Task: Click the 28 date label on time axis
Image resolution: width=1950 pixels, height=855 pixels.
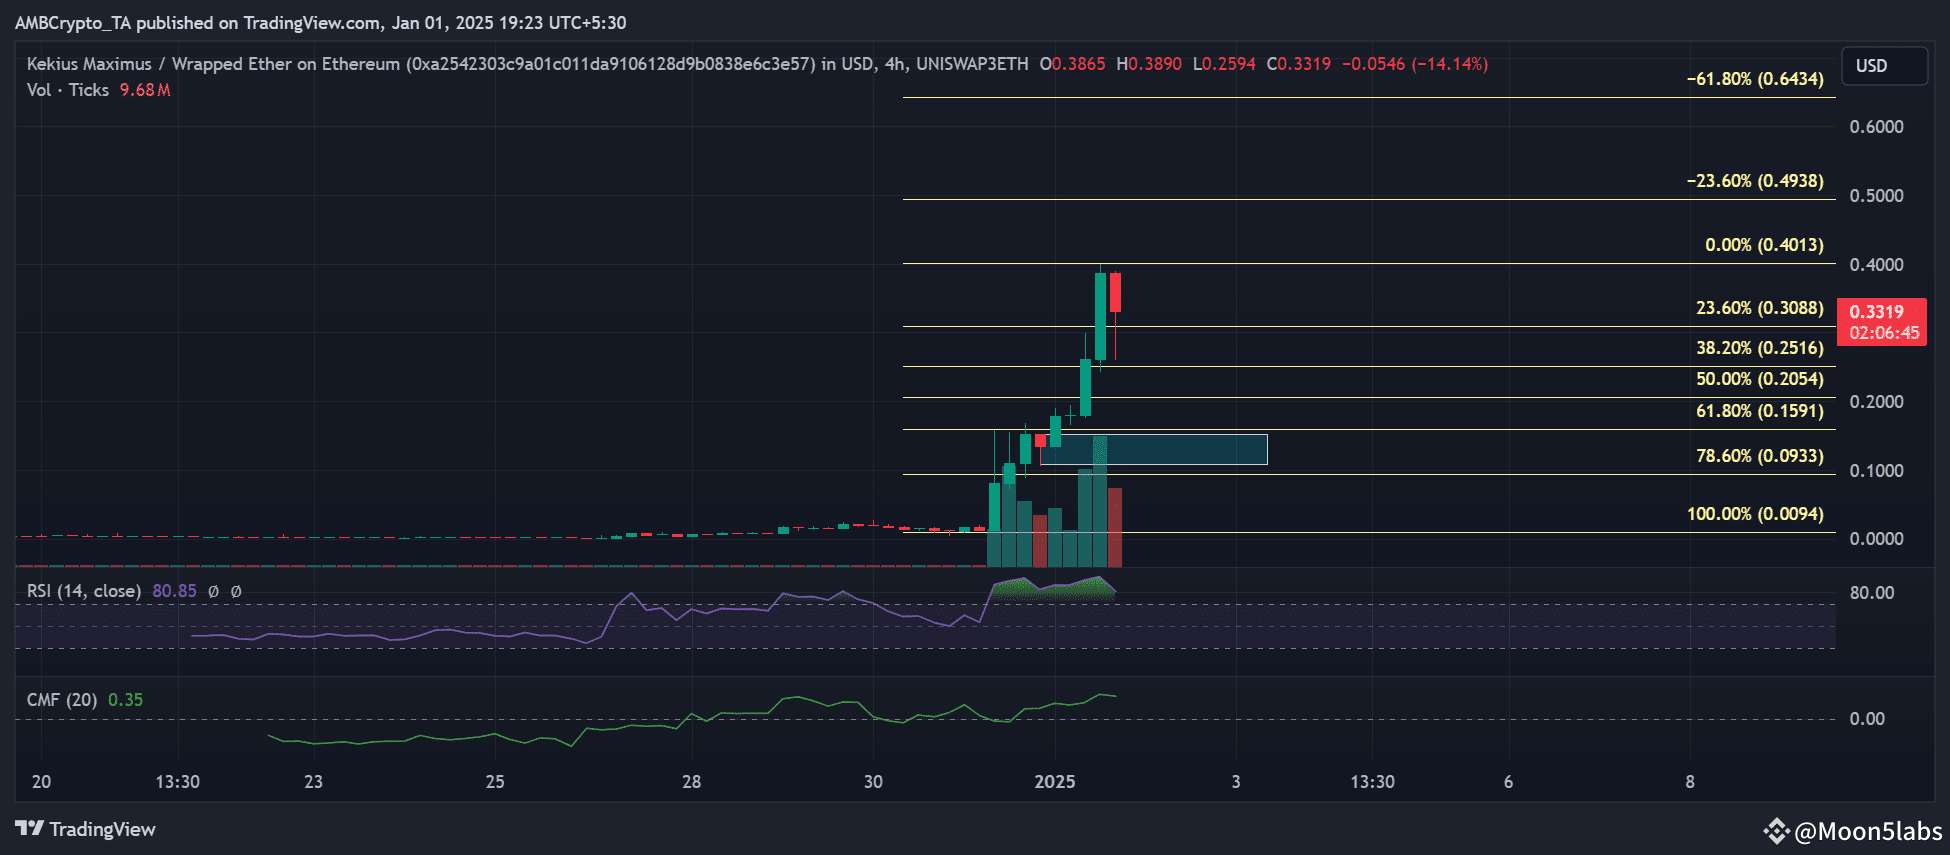Action: pyautogui.click(x=691, y=782)
